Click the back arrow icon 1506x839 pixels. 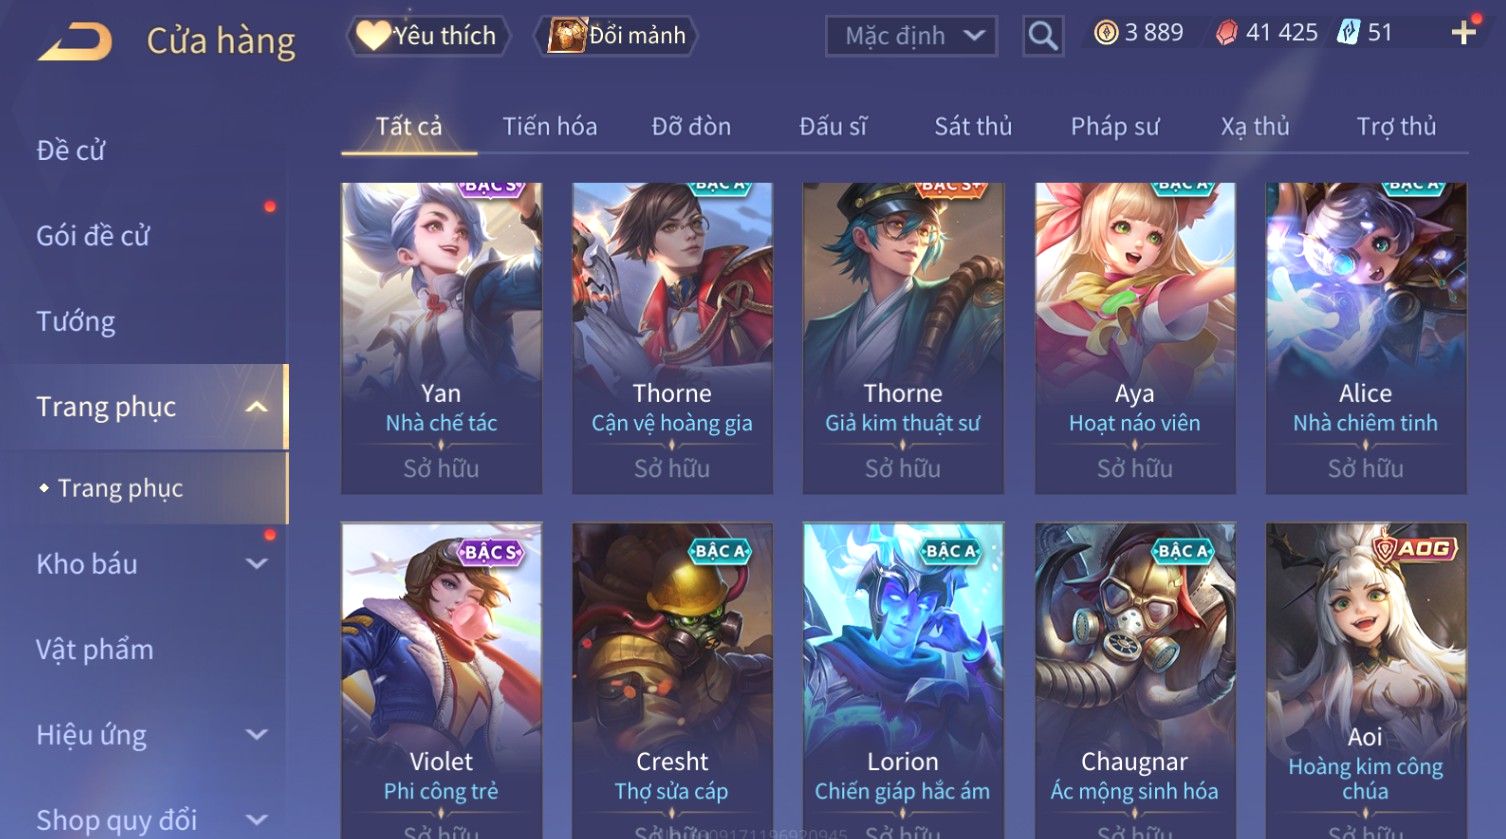tap(75, 41)
